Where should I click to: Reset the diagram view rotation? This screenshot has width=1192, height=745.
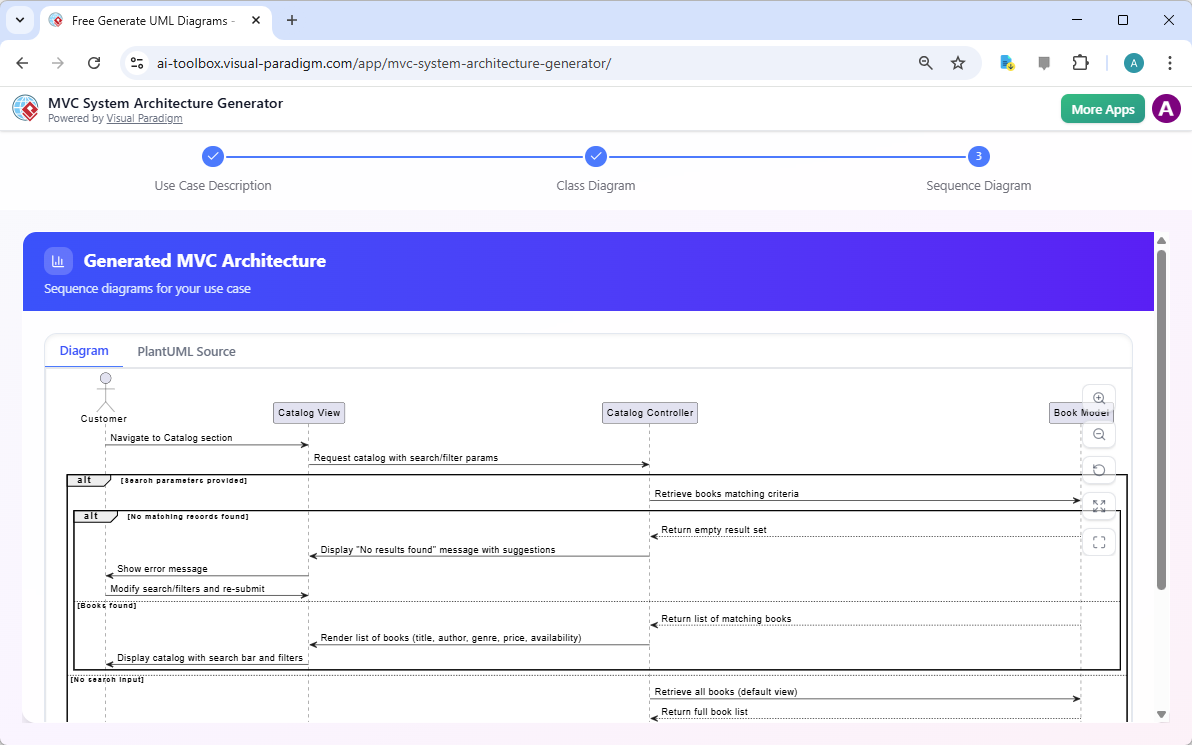(x=1099, y=469)
